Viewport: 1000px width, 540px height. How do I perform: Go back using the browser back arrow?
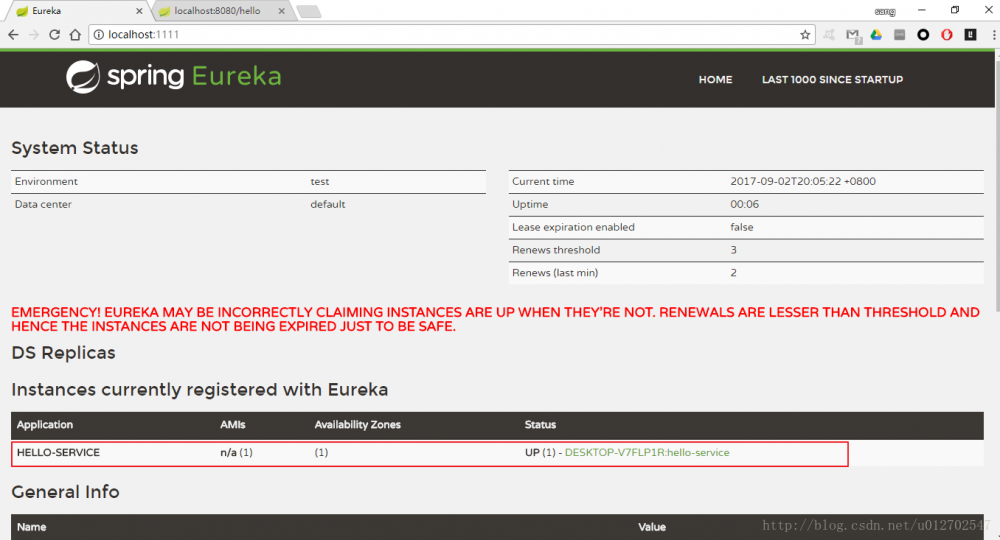(x=13, y=34)
